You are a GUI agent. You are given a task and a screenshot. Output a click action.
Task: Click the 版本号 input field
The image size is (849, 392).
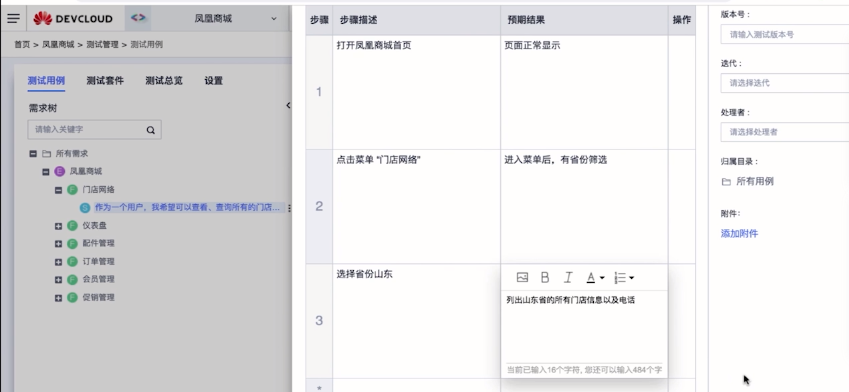pos(785,34)
